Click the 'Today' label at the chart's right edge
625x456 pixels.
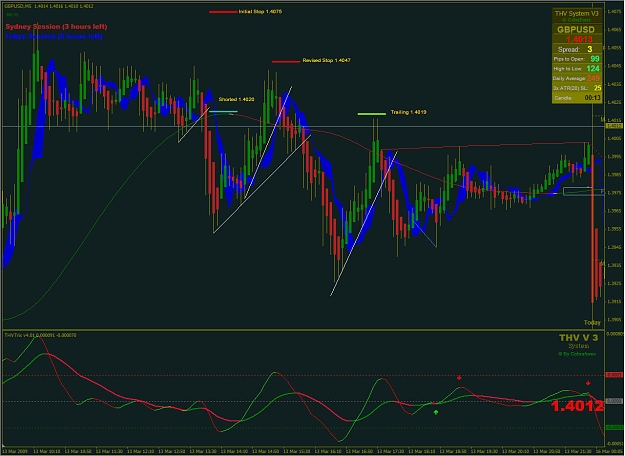[592, 322]
